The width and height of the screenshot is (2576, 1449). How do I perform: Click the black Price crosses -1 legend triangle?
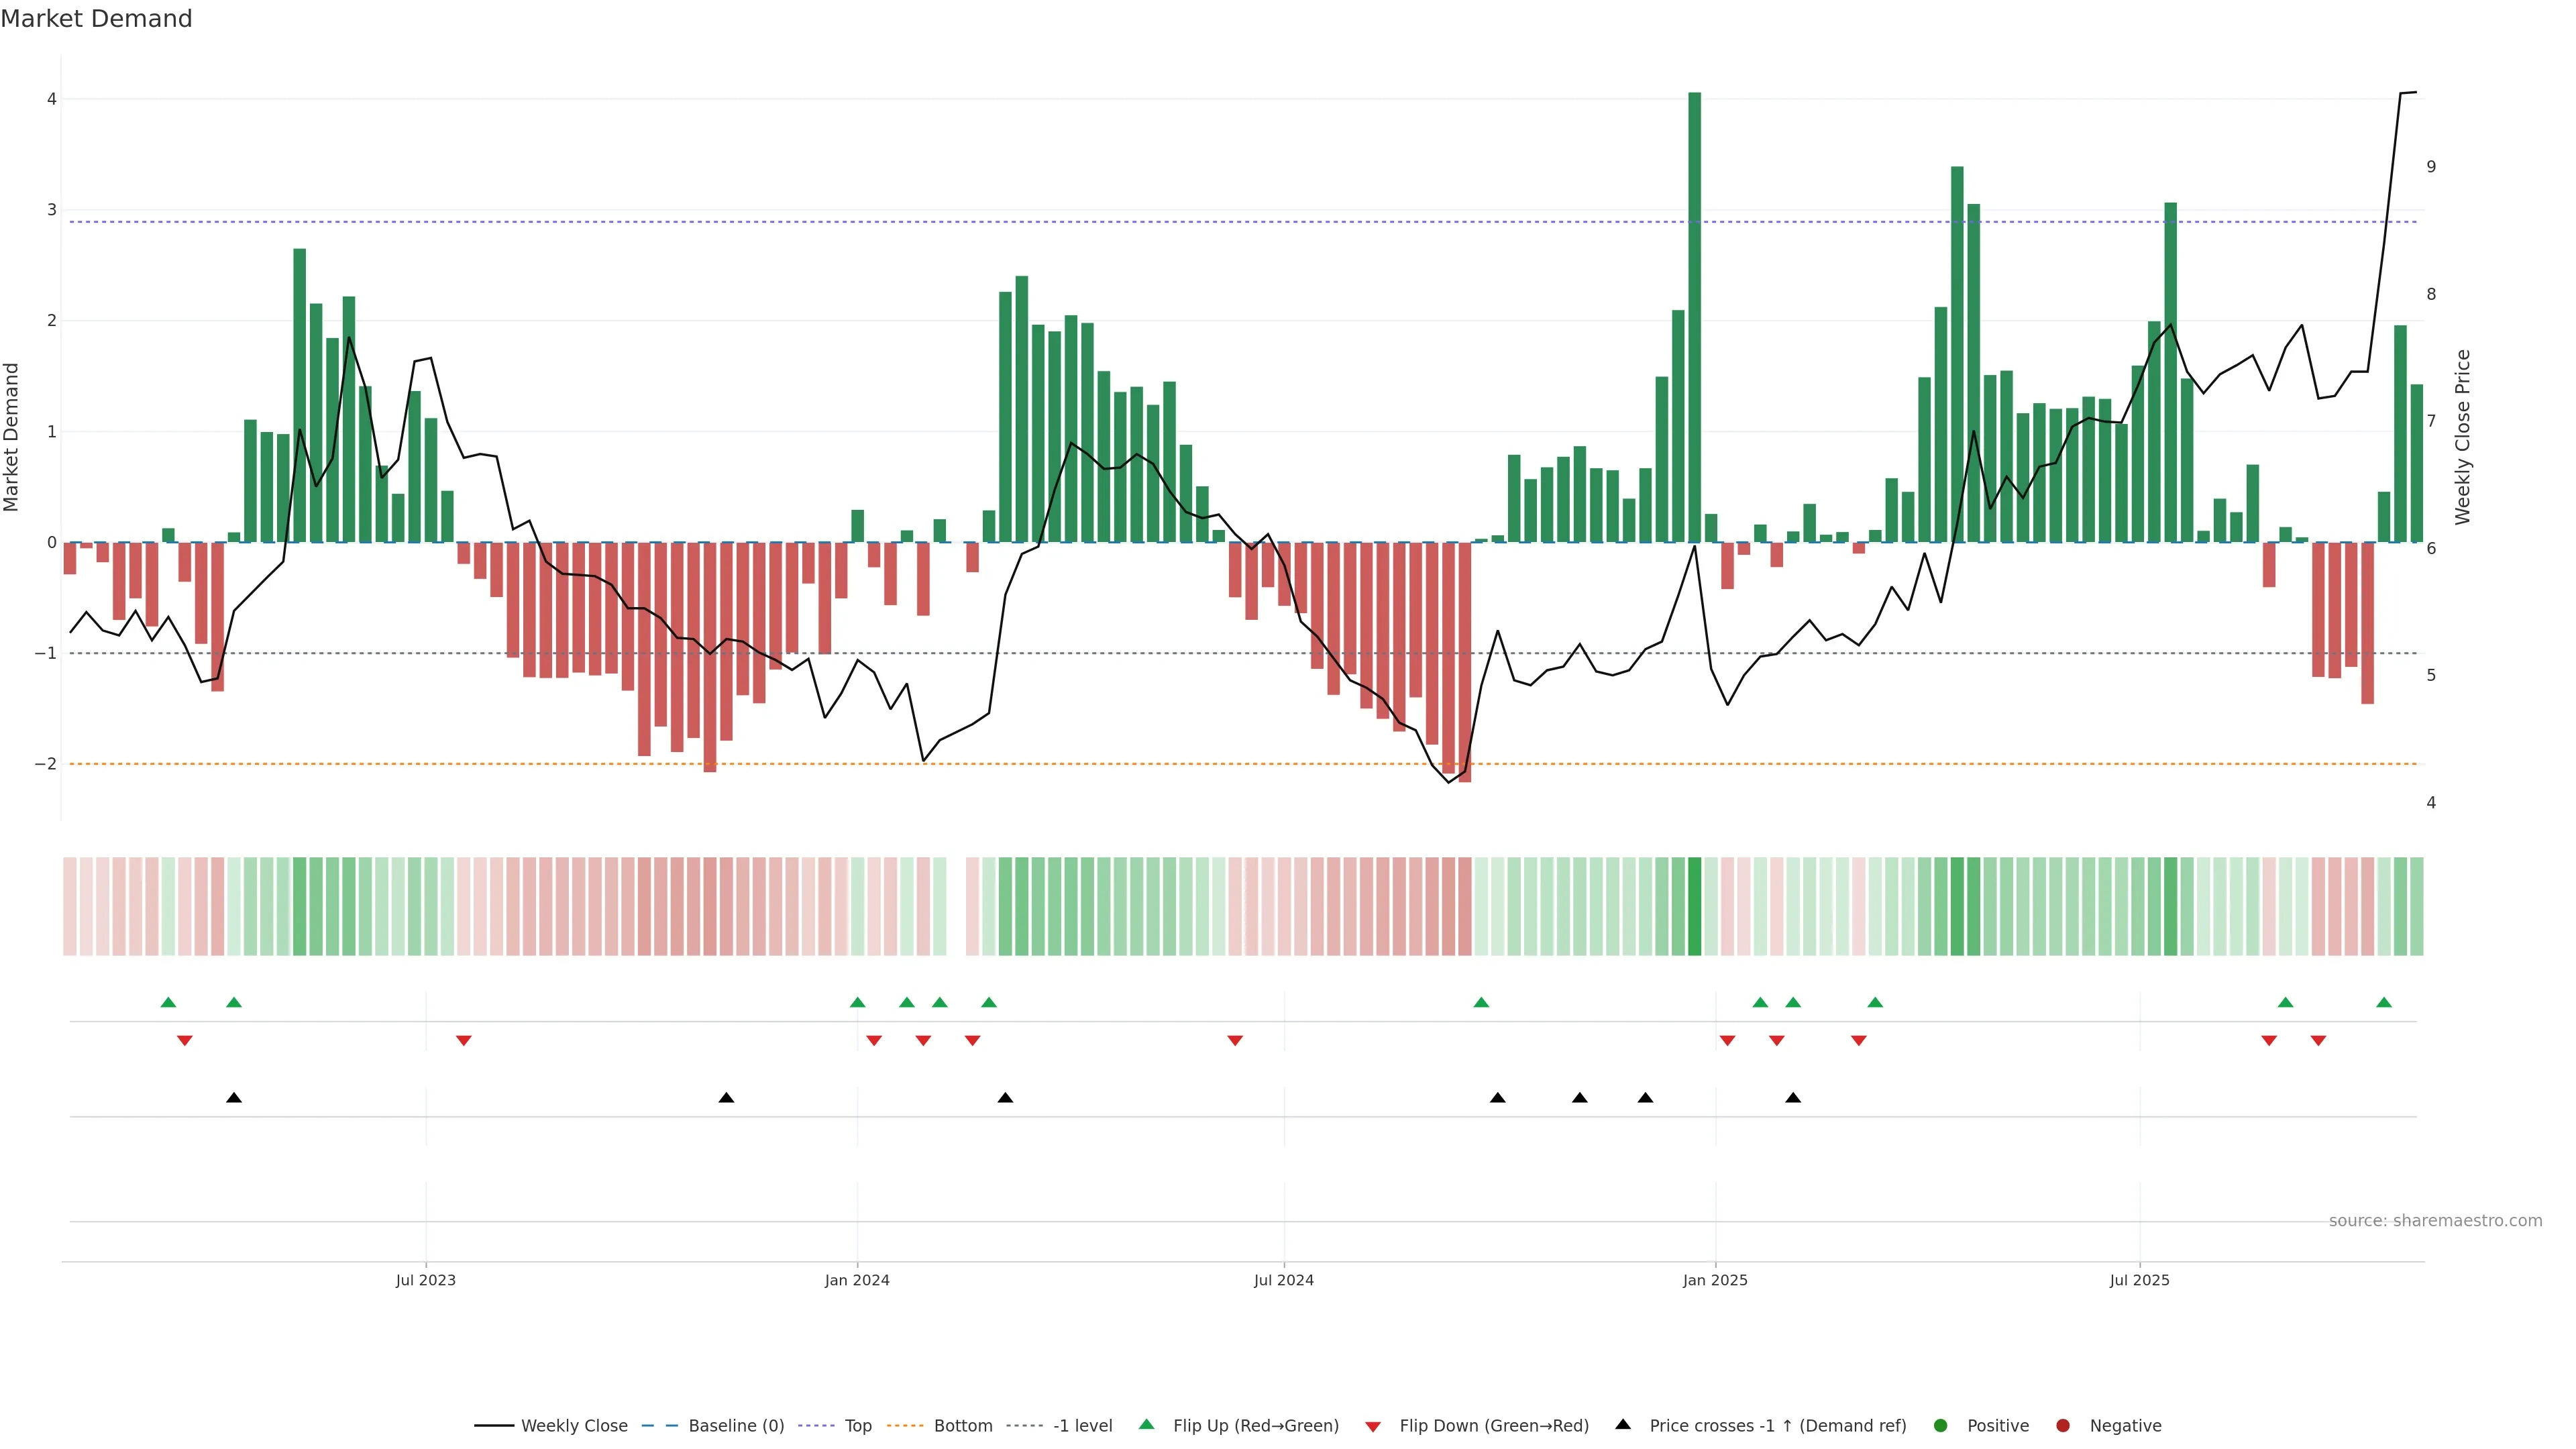[x=1623, y=1424]
